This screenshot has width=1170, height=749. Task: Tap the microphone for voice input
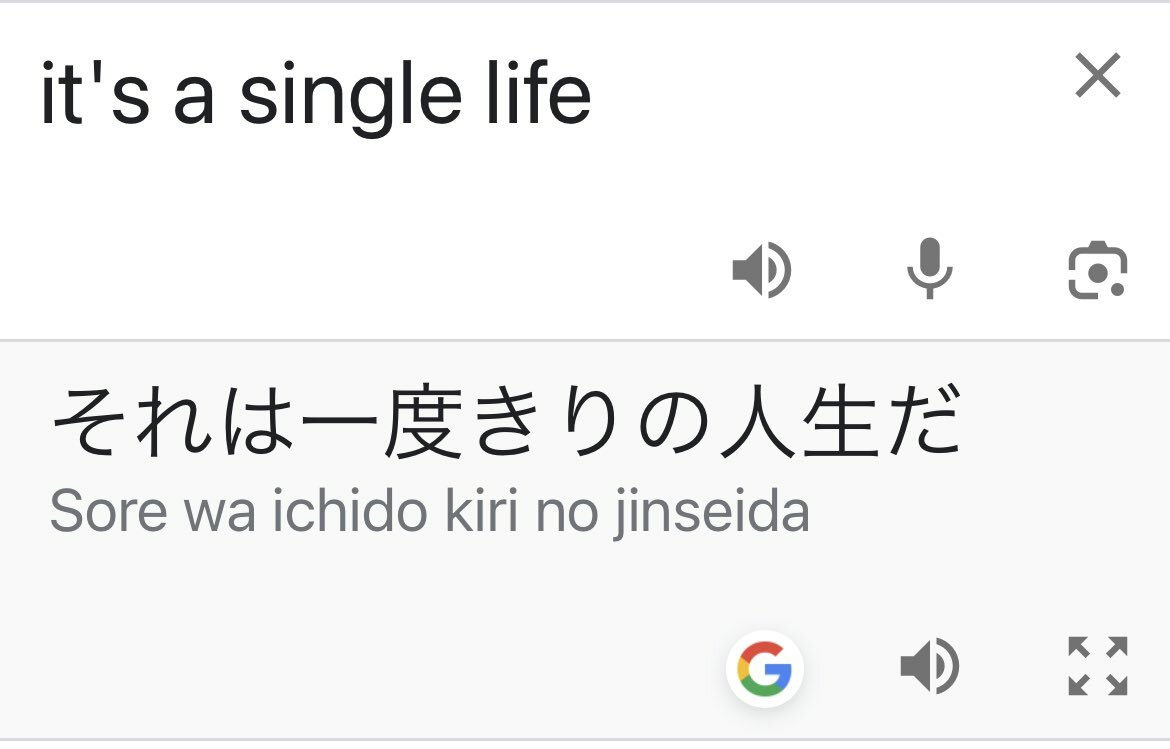point(929,270)
